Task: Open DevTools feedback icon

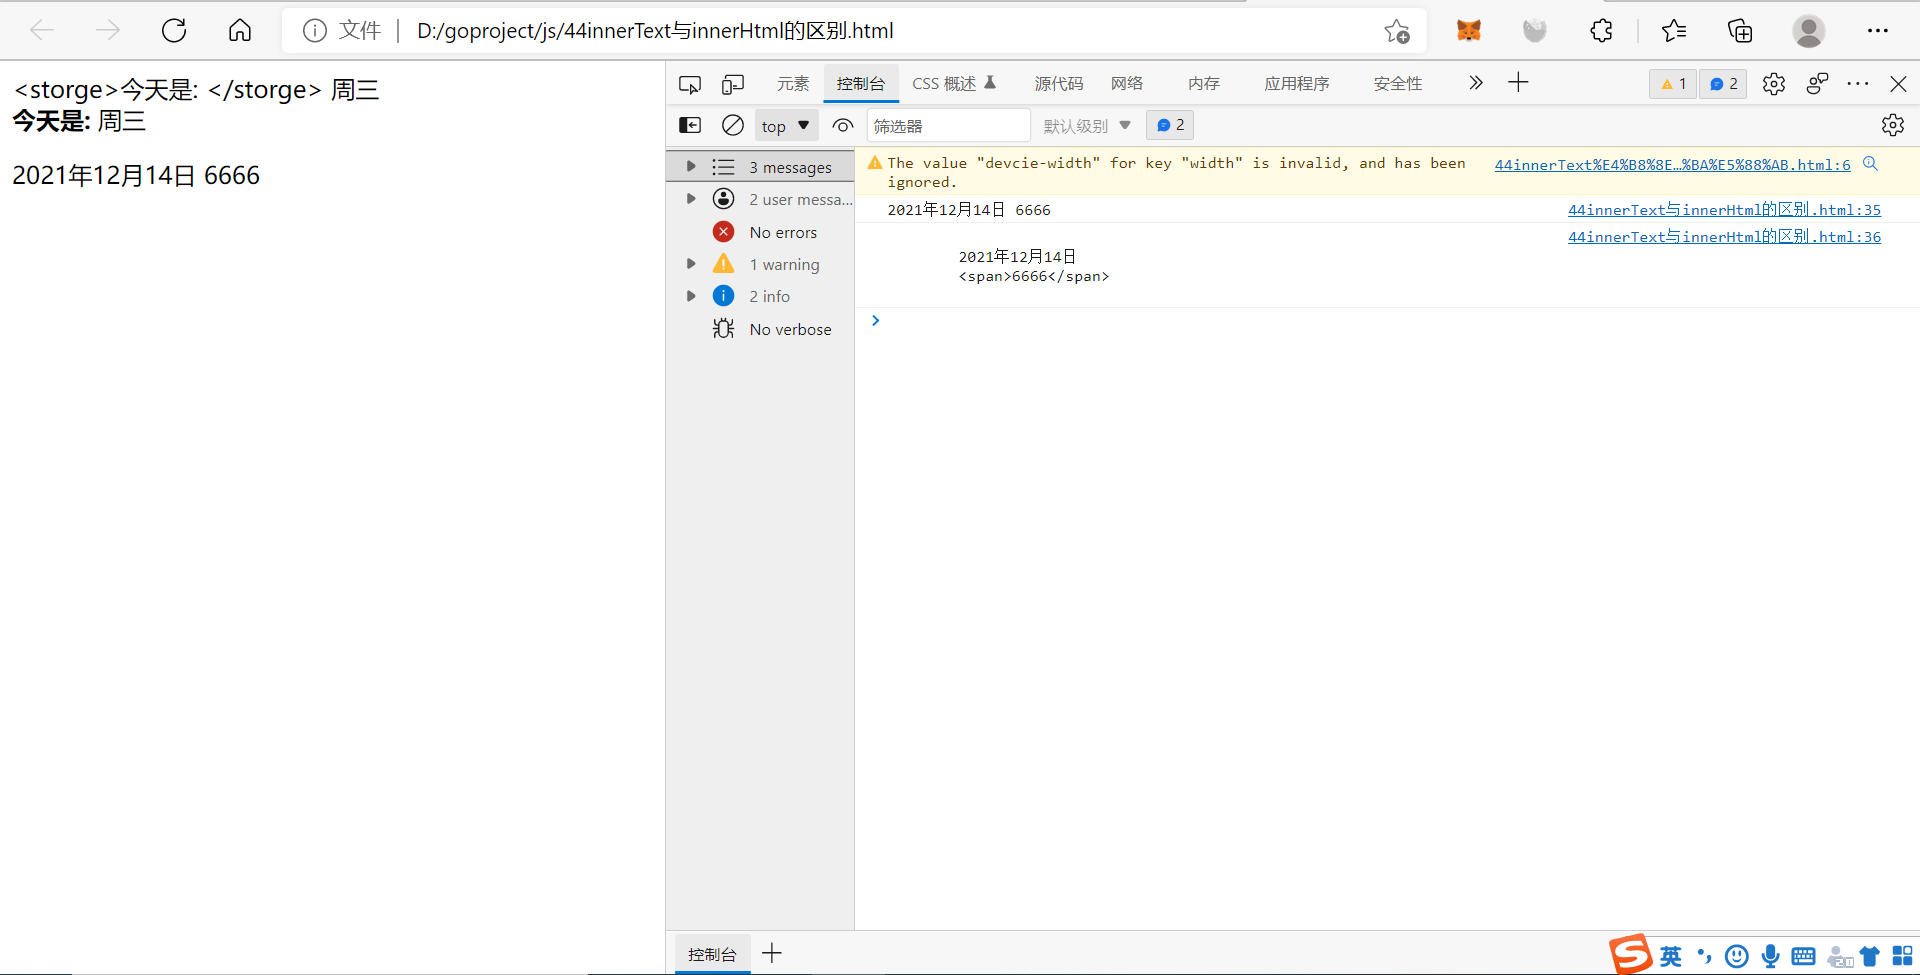Action: coord(1818,84)
